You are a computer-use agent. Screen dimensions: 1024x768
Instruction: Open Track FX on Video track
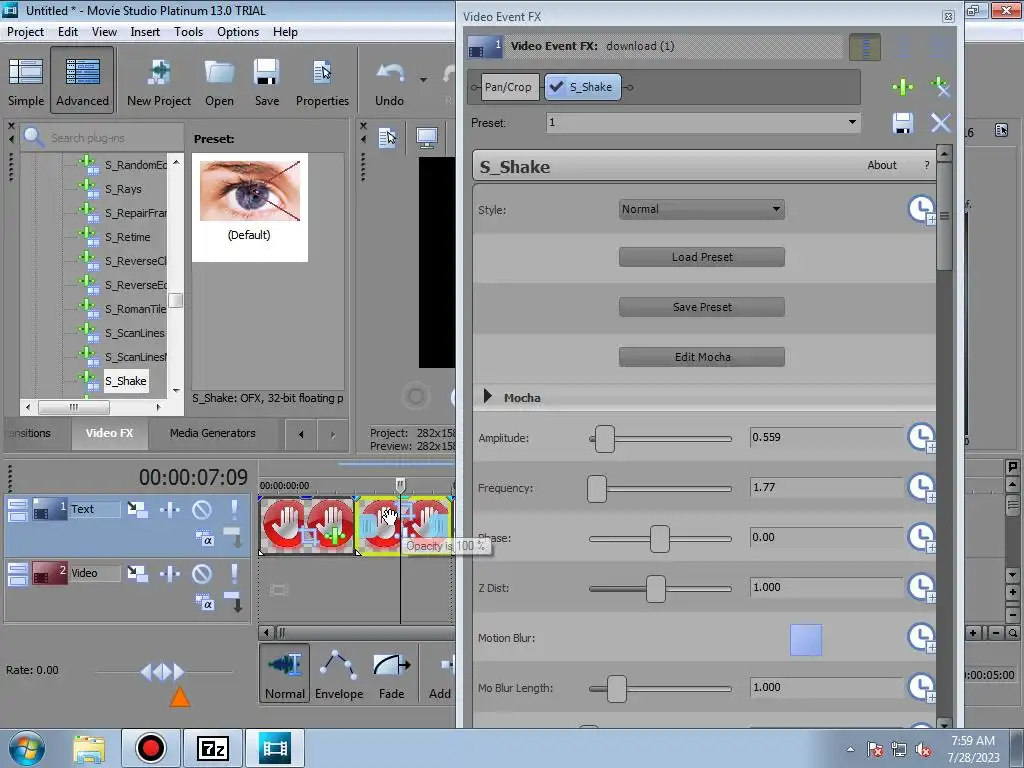coord(170,573)
